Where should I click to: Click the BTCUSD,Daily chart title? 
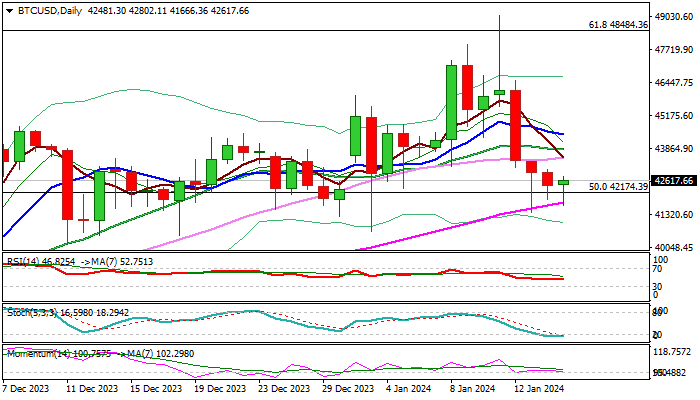point(50,11)
